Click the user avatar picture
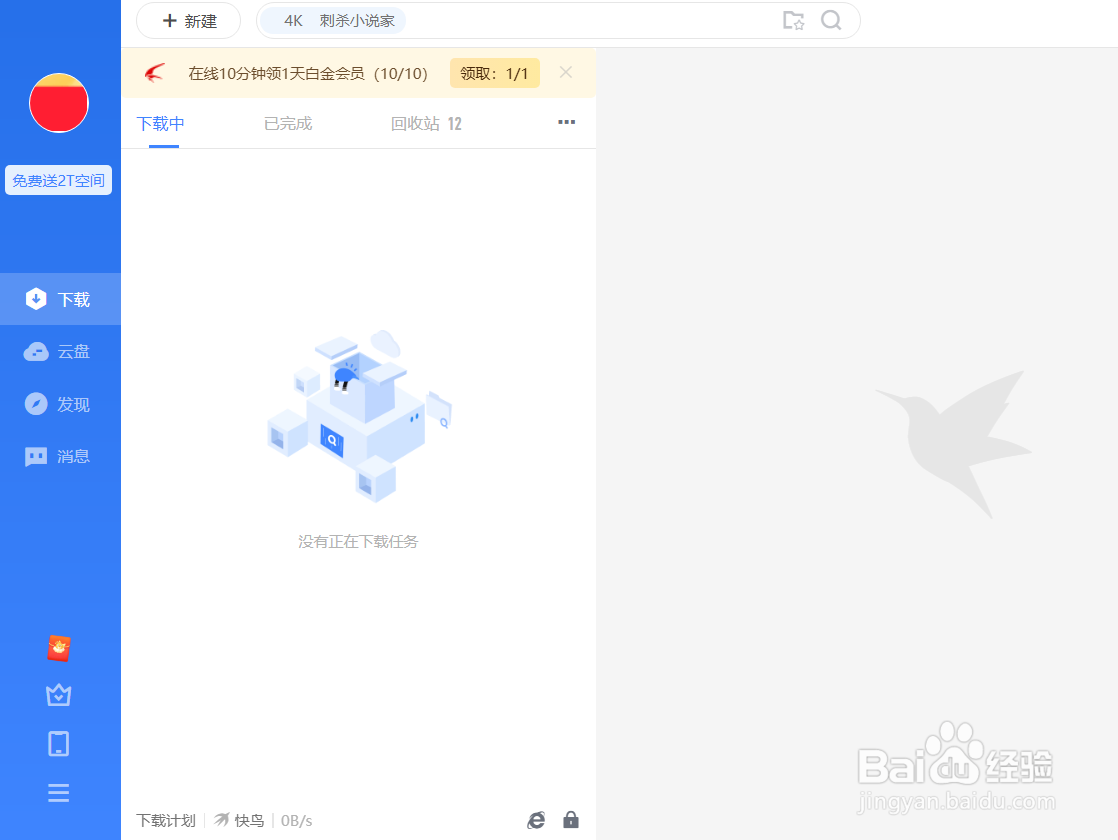 (59, 103)
